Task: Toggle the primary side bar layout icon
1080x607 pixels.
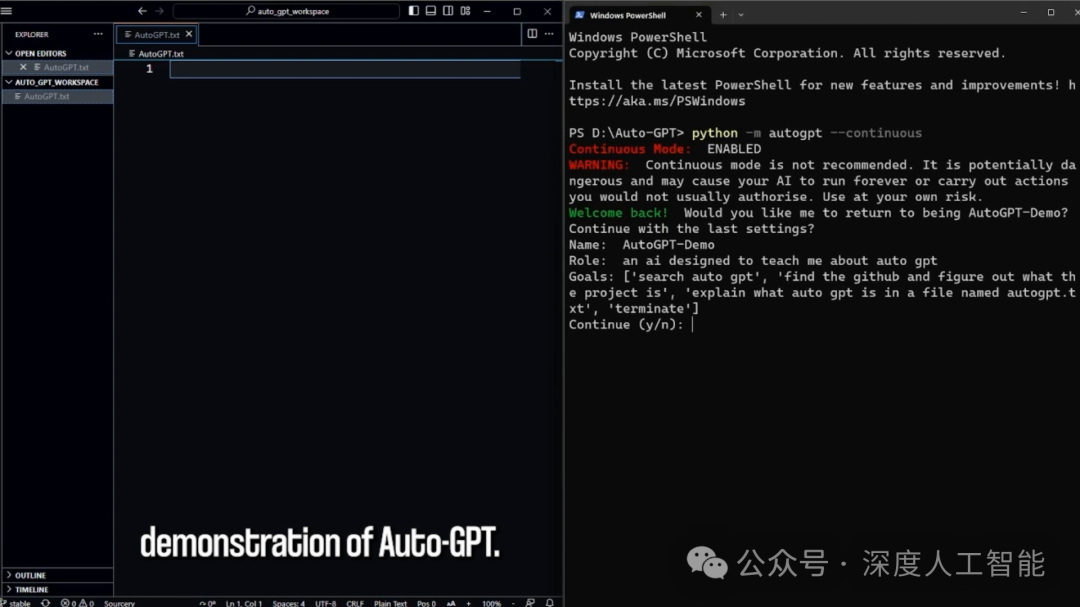Action: pyautogui.click(x=413, y=11)
